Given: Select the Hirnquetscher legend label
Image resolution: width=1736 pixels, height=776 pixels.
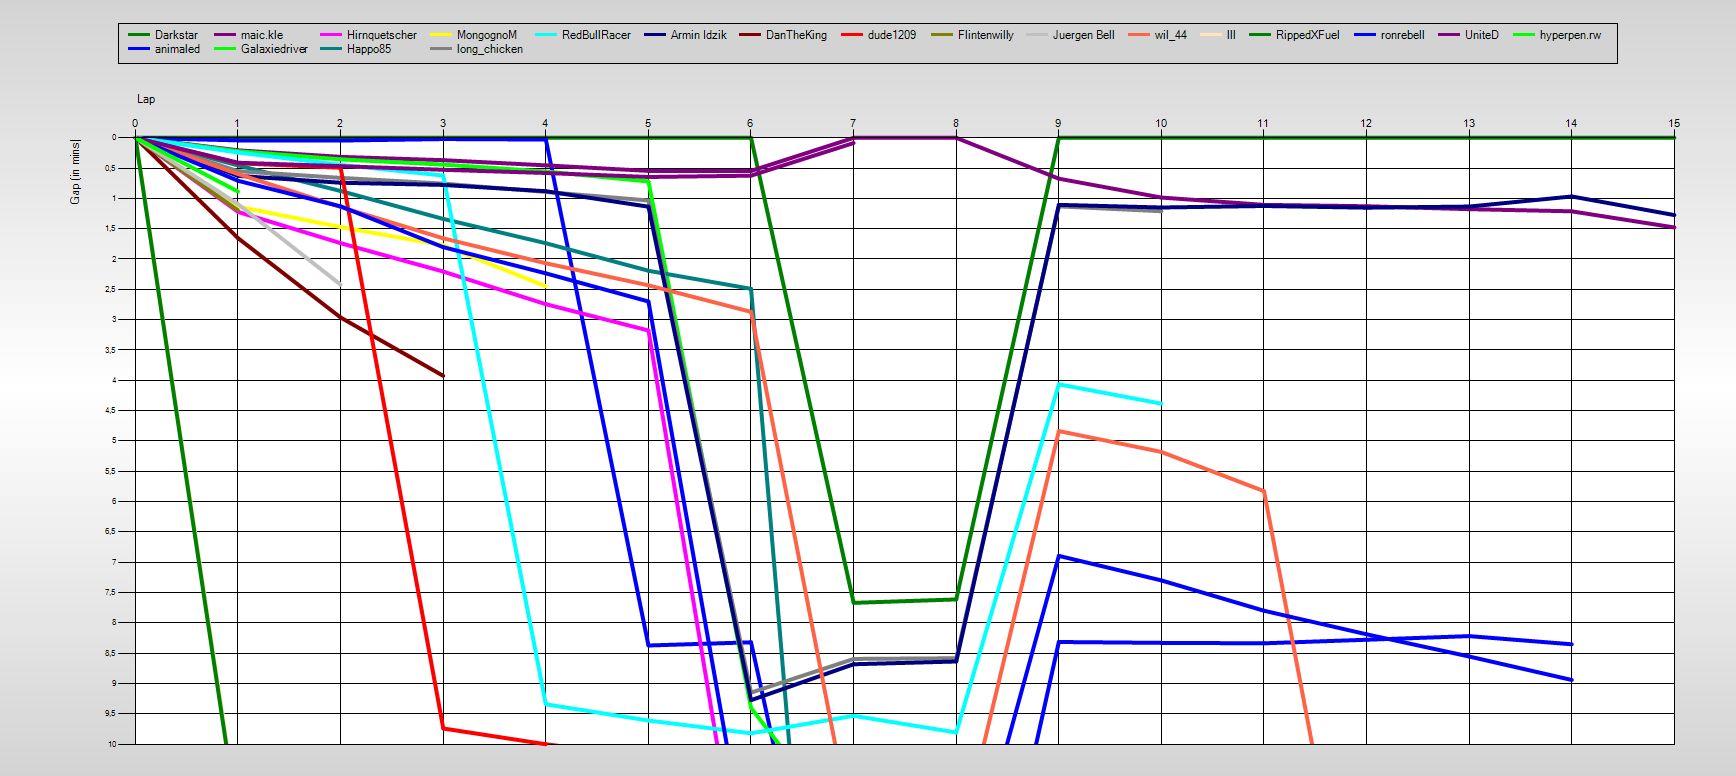Looking at the screenshot, I should pyautogui.click(x=382, y=35).
